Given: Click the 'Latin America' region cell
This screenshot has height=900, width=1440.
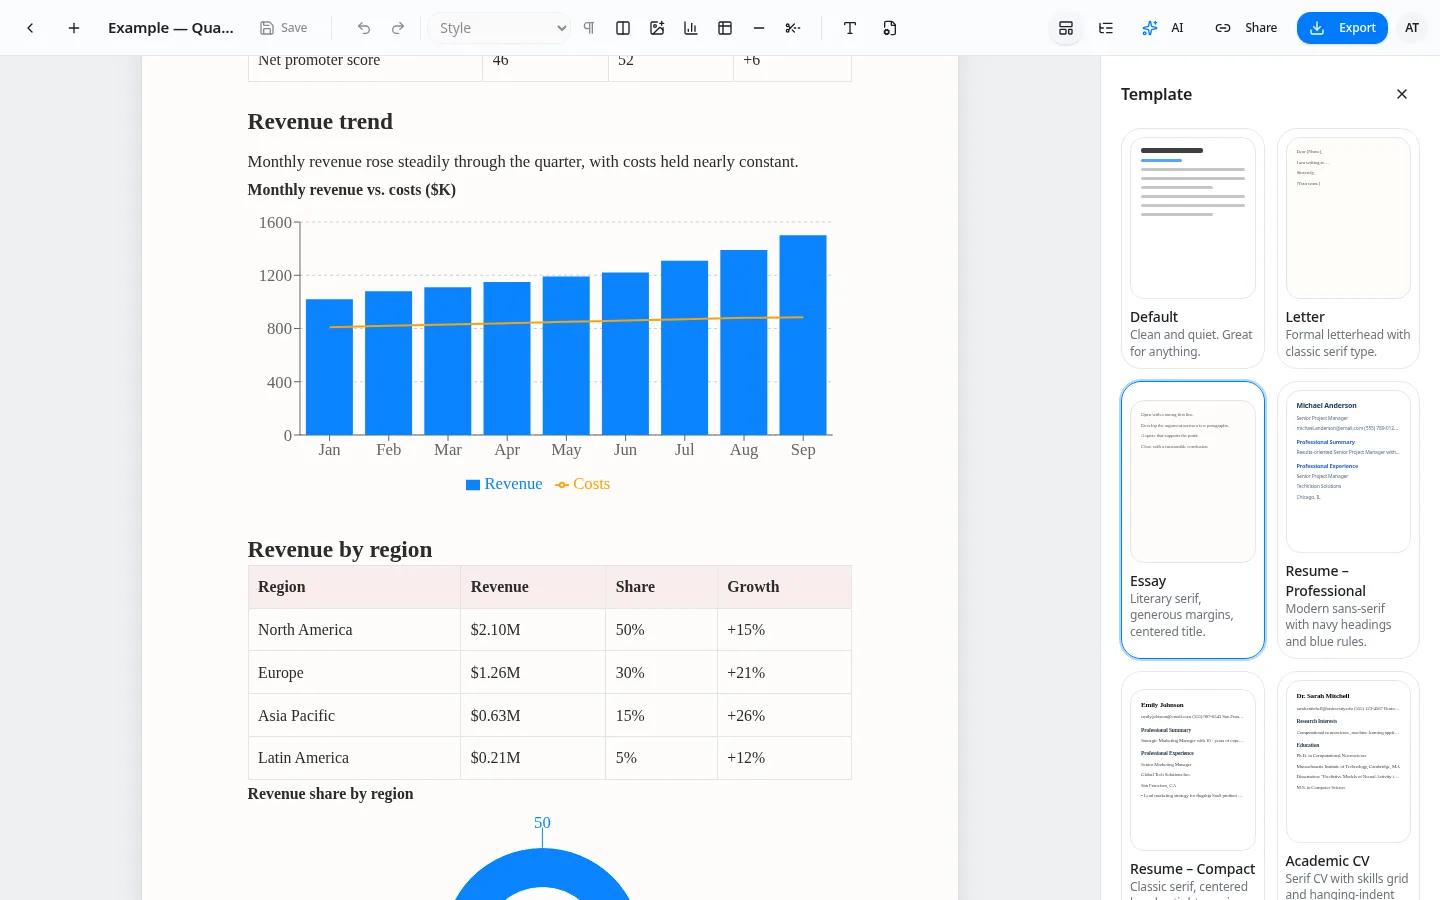Looking at the screenshot, I should (x=354, y=758).
